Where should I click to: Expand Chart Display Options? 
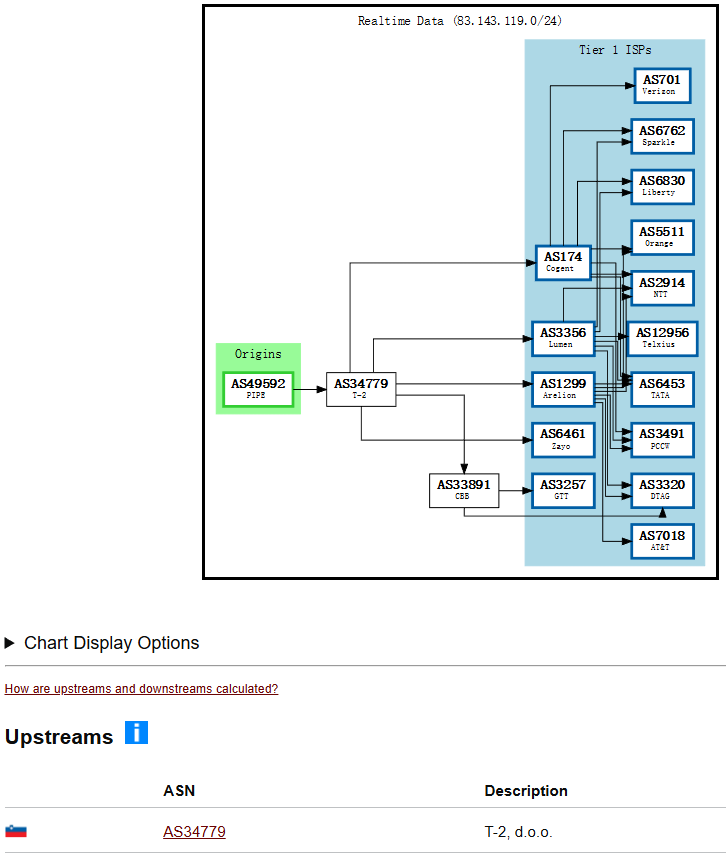(x=101, y=643)
